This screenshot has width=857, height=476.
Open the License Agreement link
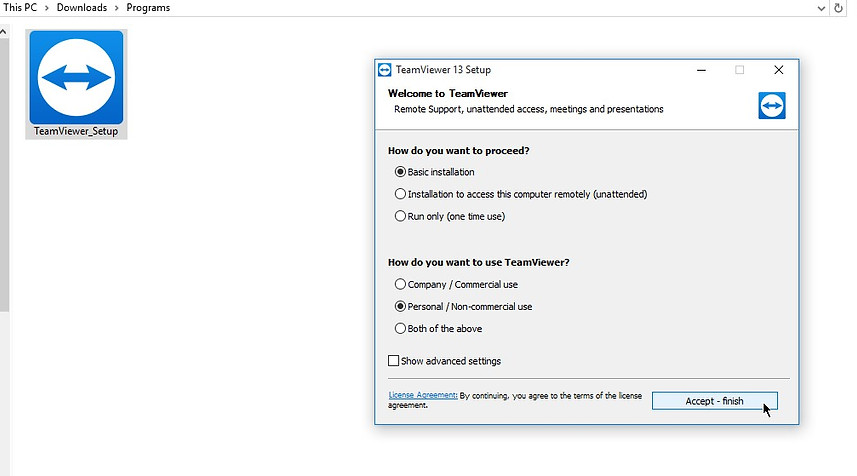point(423,395)
